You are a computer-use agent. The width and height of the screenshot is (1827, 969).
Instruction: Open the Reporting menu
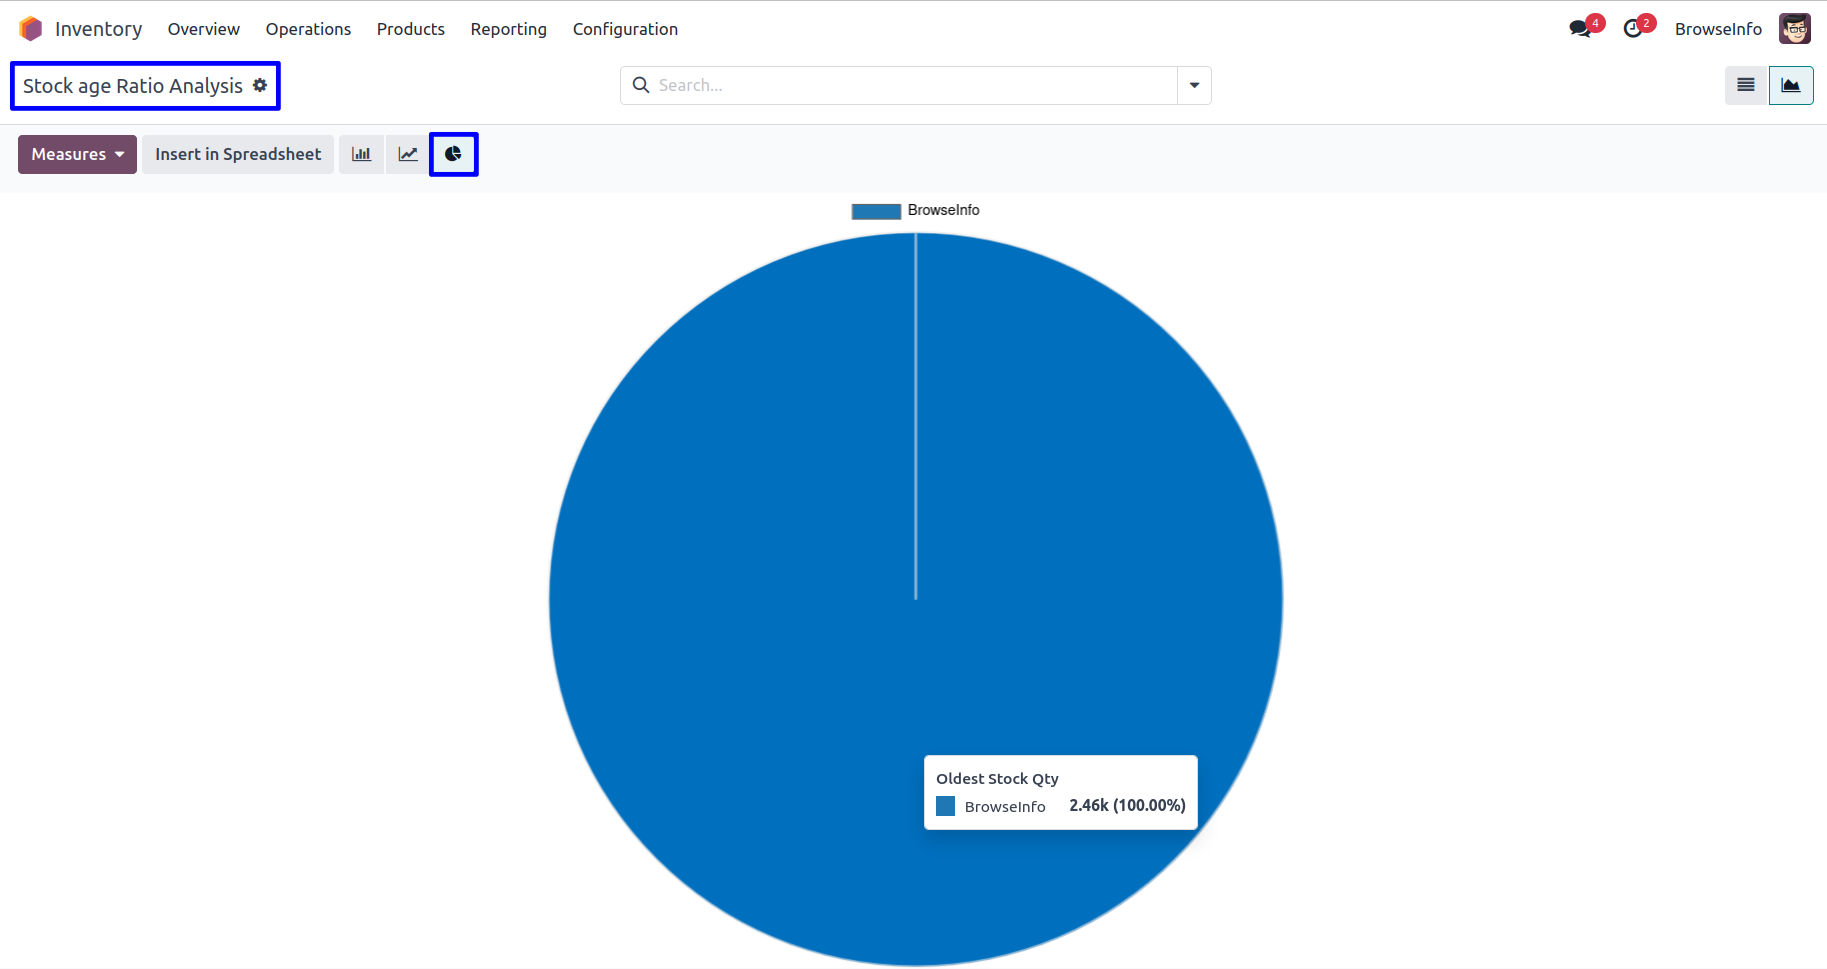point(508,29)
